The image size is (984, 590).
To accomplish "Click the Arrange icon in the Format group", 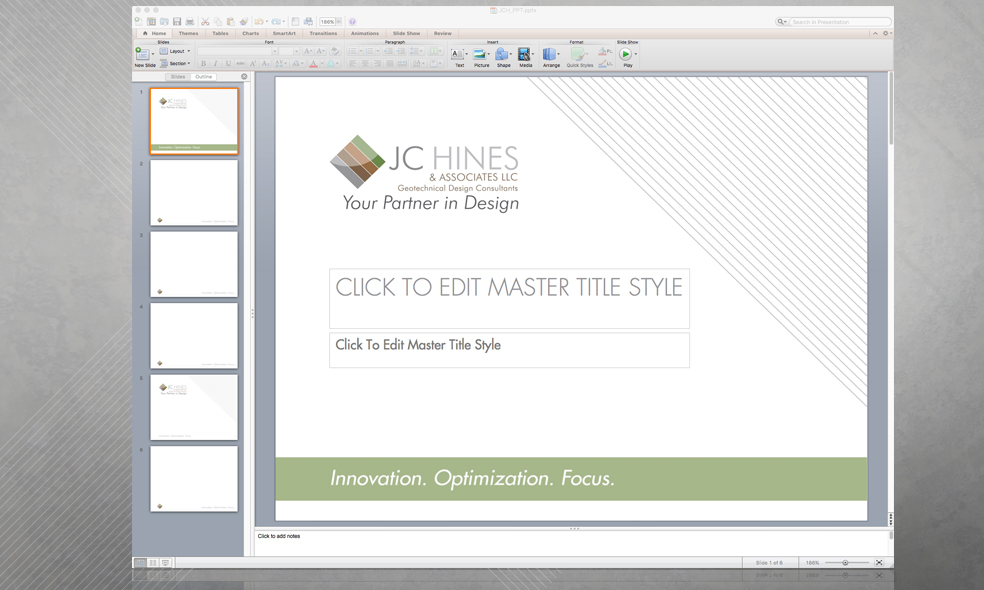I will pos(550,55).
